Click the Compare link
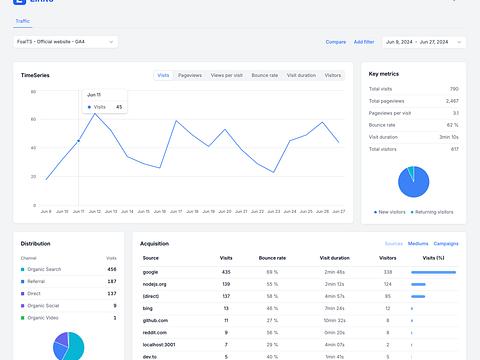 [x=336, y=42]
